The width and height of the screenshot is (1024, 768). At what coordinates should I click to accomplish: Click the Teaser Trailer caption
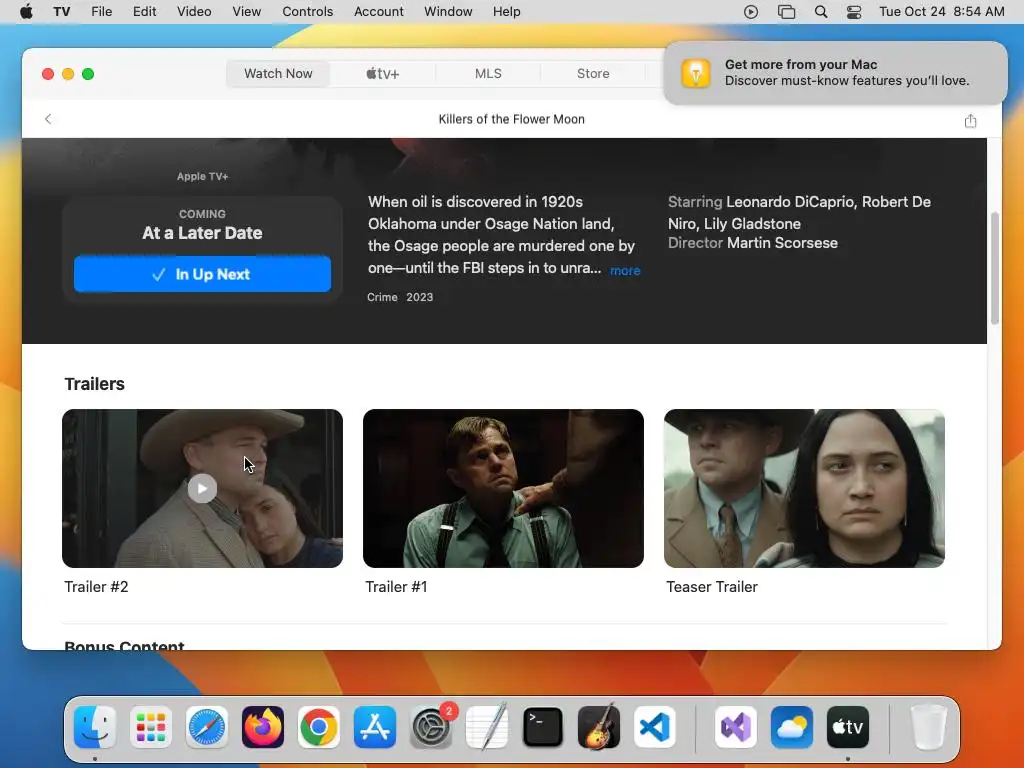pyautogui.click(x=712, y=586)
